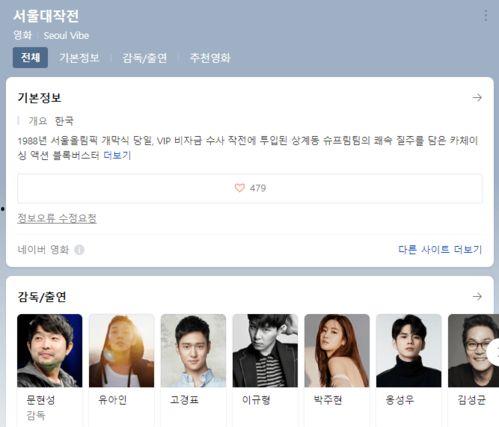
Task: Click the heart icon with 479 likes
Action: (239, 188)
